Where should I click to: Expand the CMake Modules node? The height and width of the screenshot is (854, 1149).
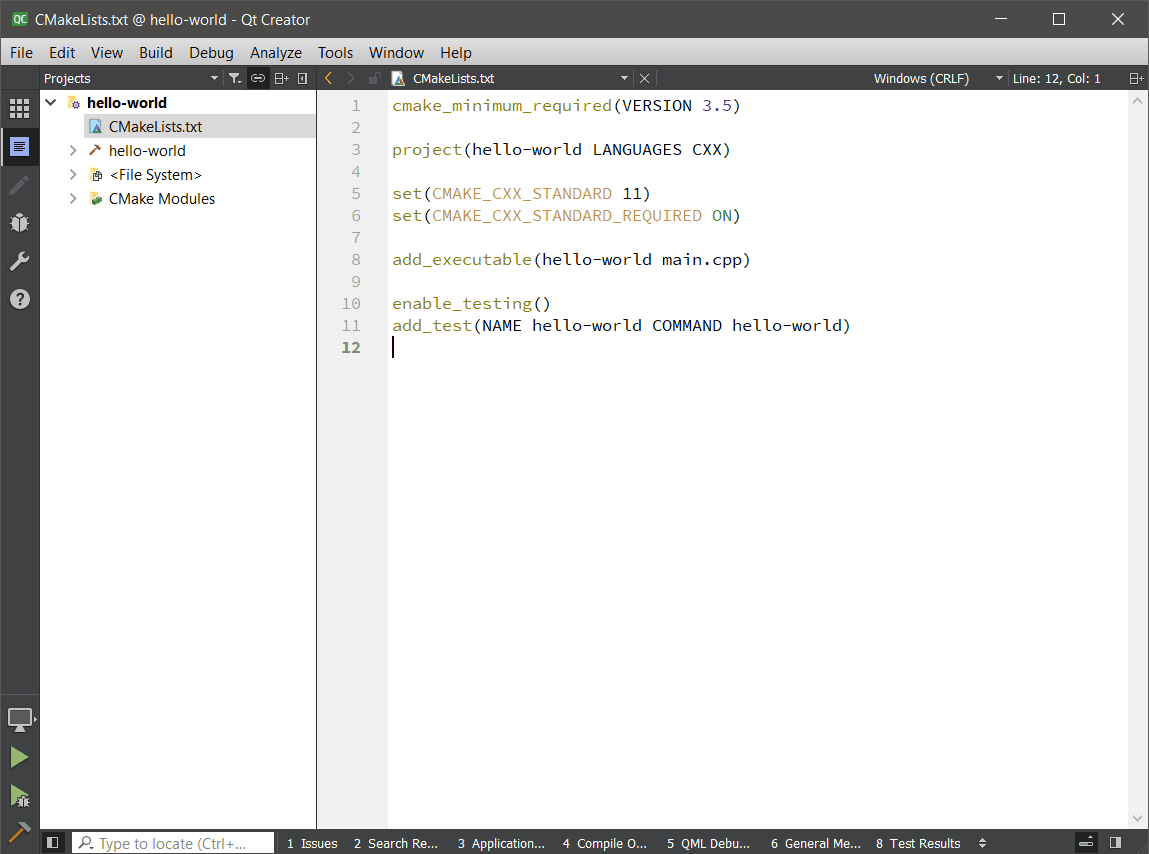(x=72, y=198)
